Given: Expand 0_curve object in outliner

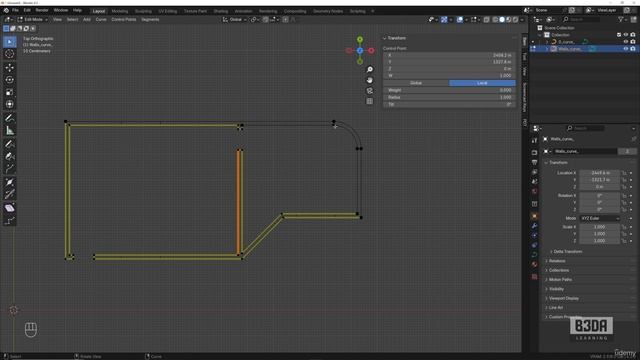Looking at the screenshot, I should click(547, 42).
